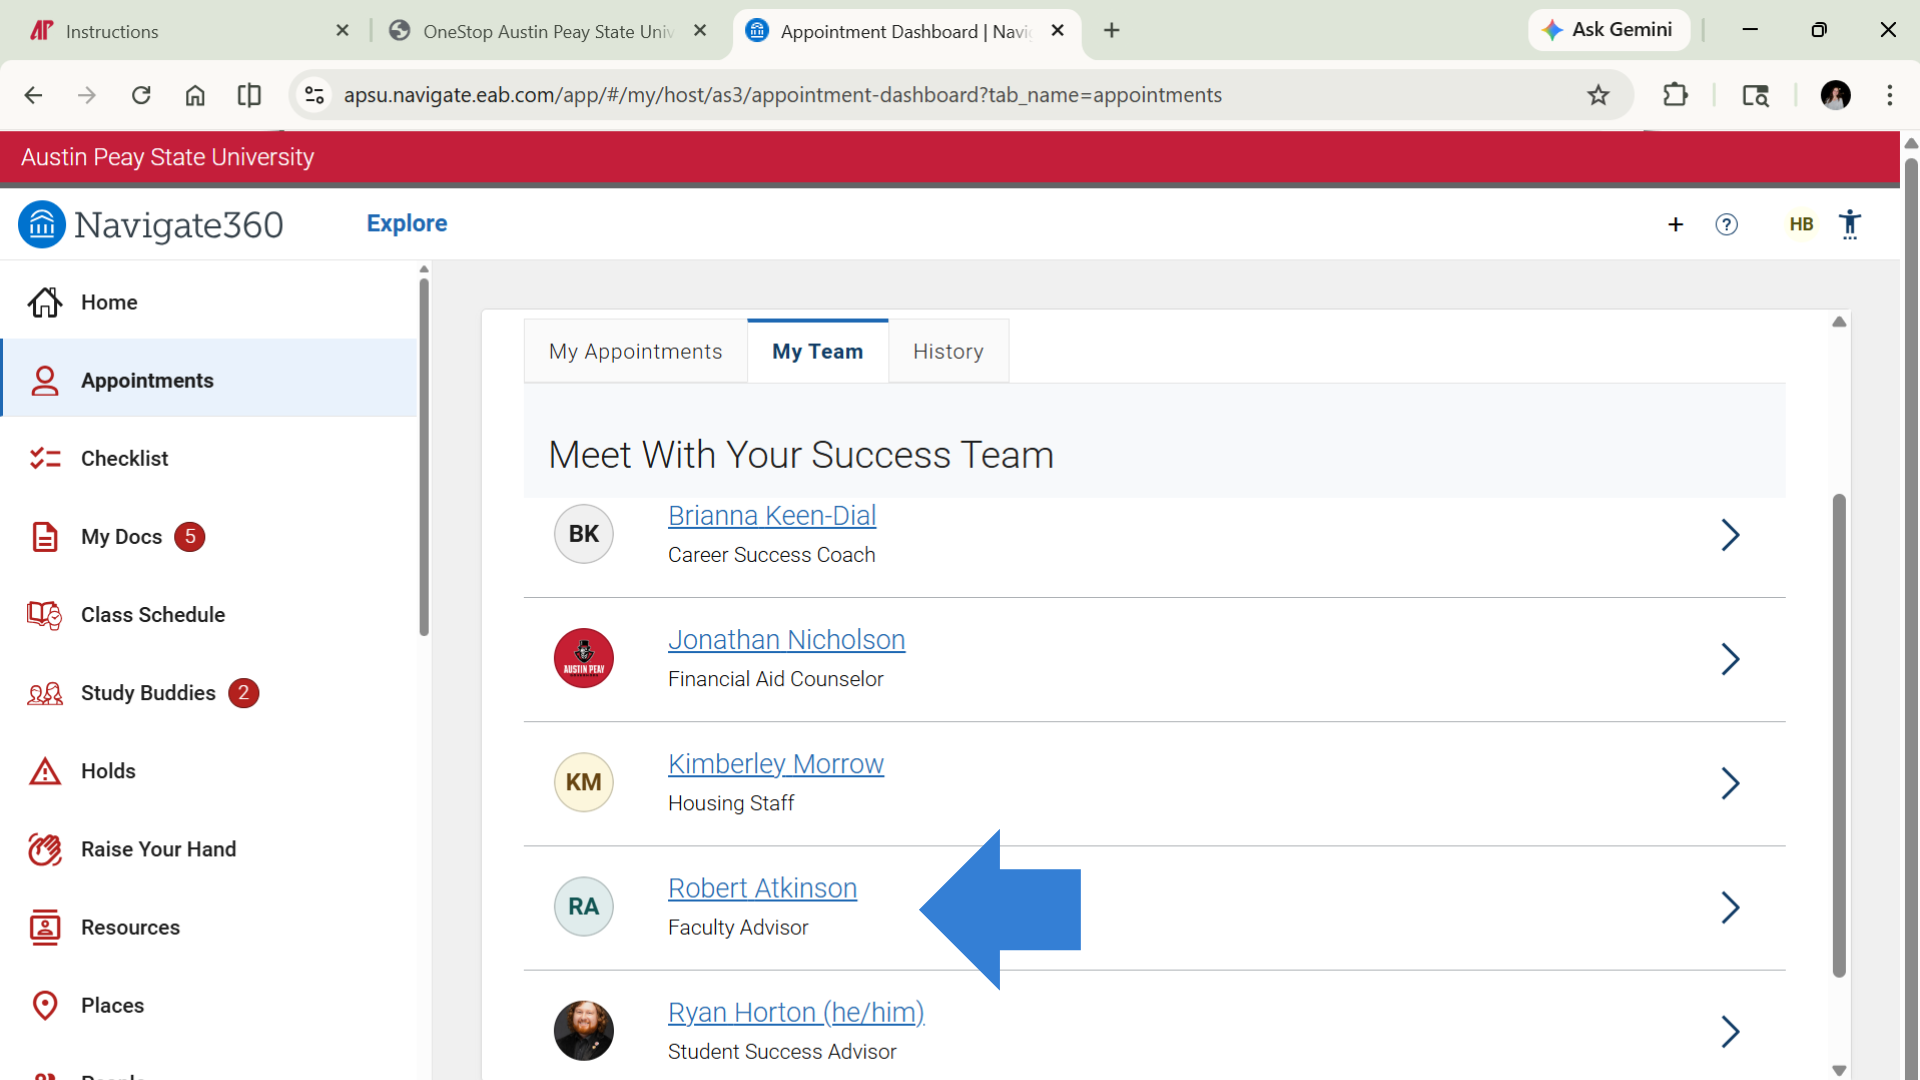Open the Raise Your Hand feature

pyautogui.click(x=44, y=849)
